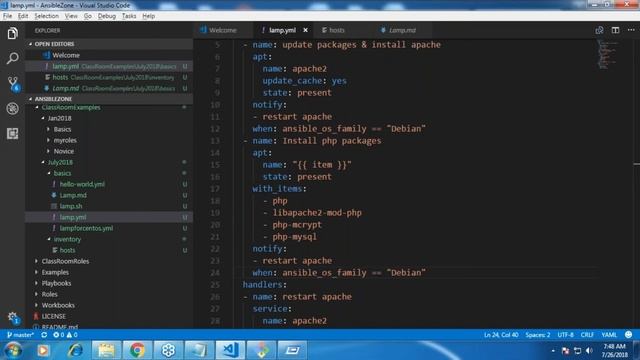The width and height of the screenshot is (640, 360).
Task: Collapse the ANSIBLEZONE section
Action: coord(110,99)
